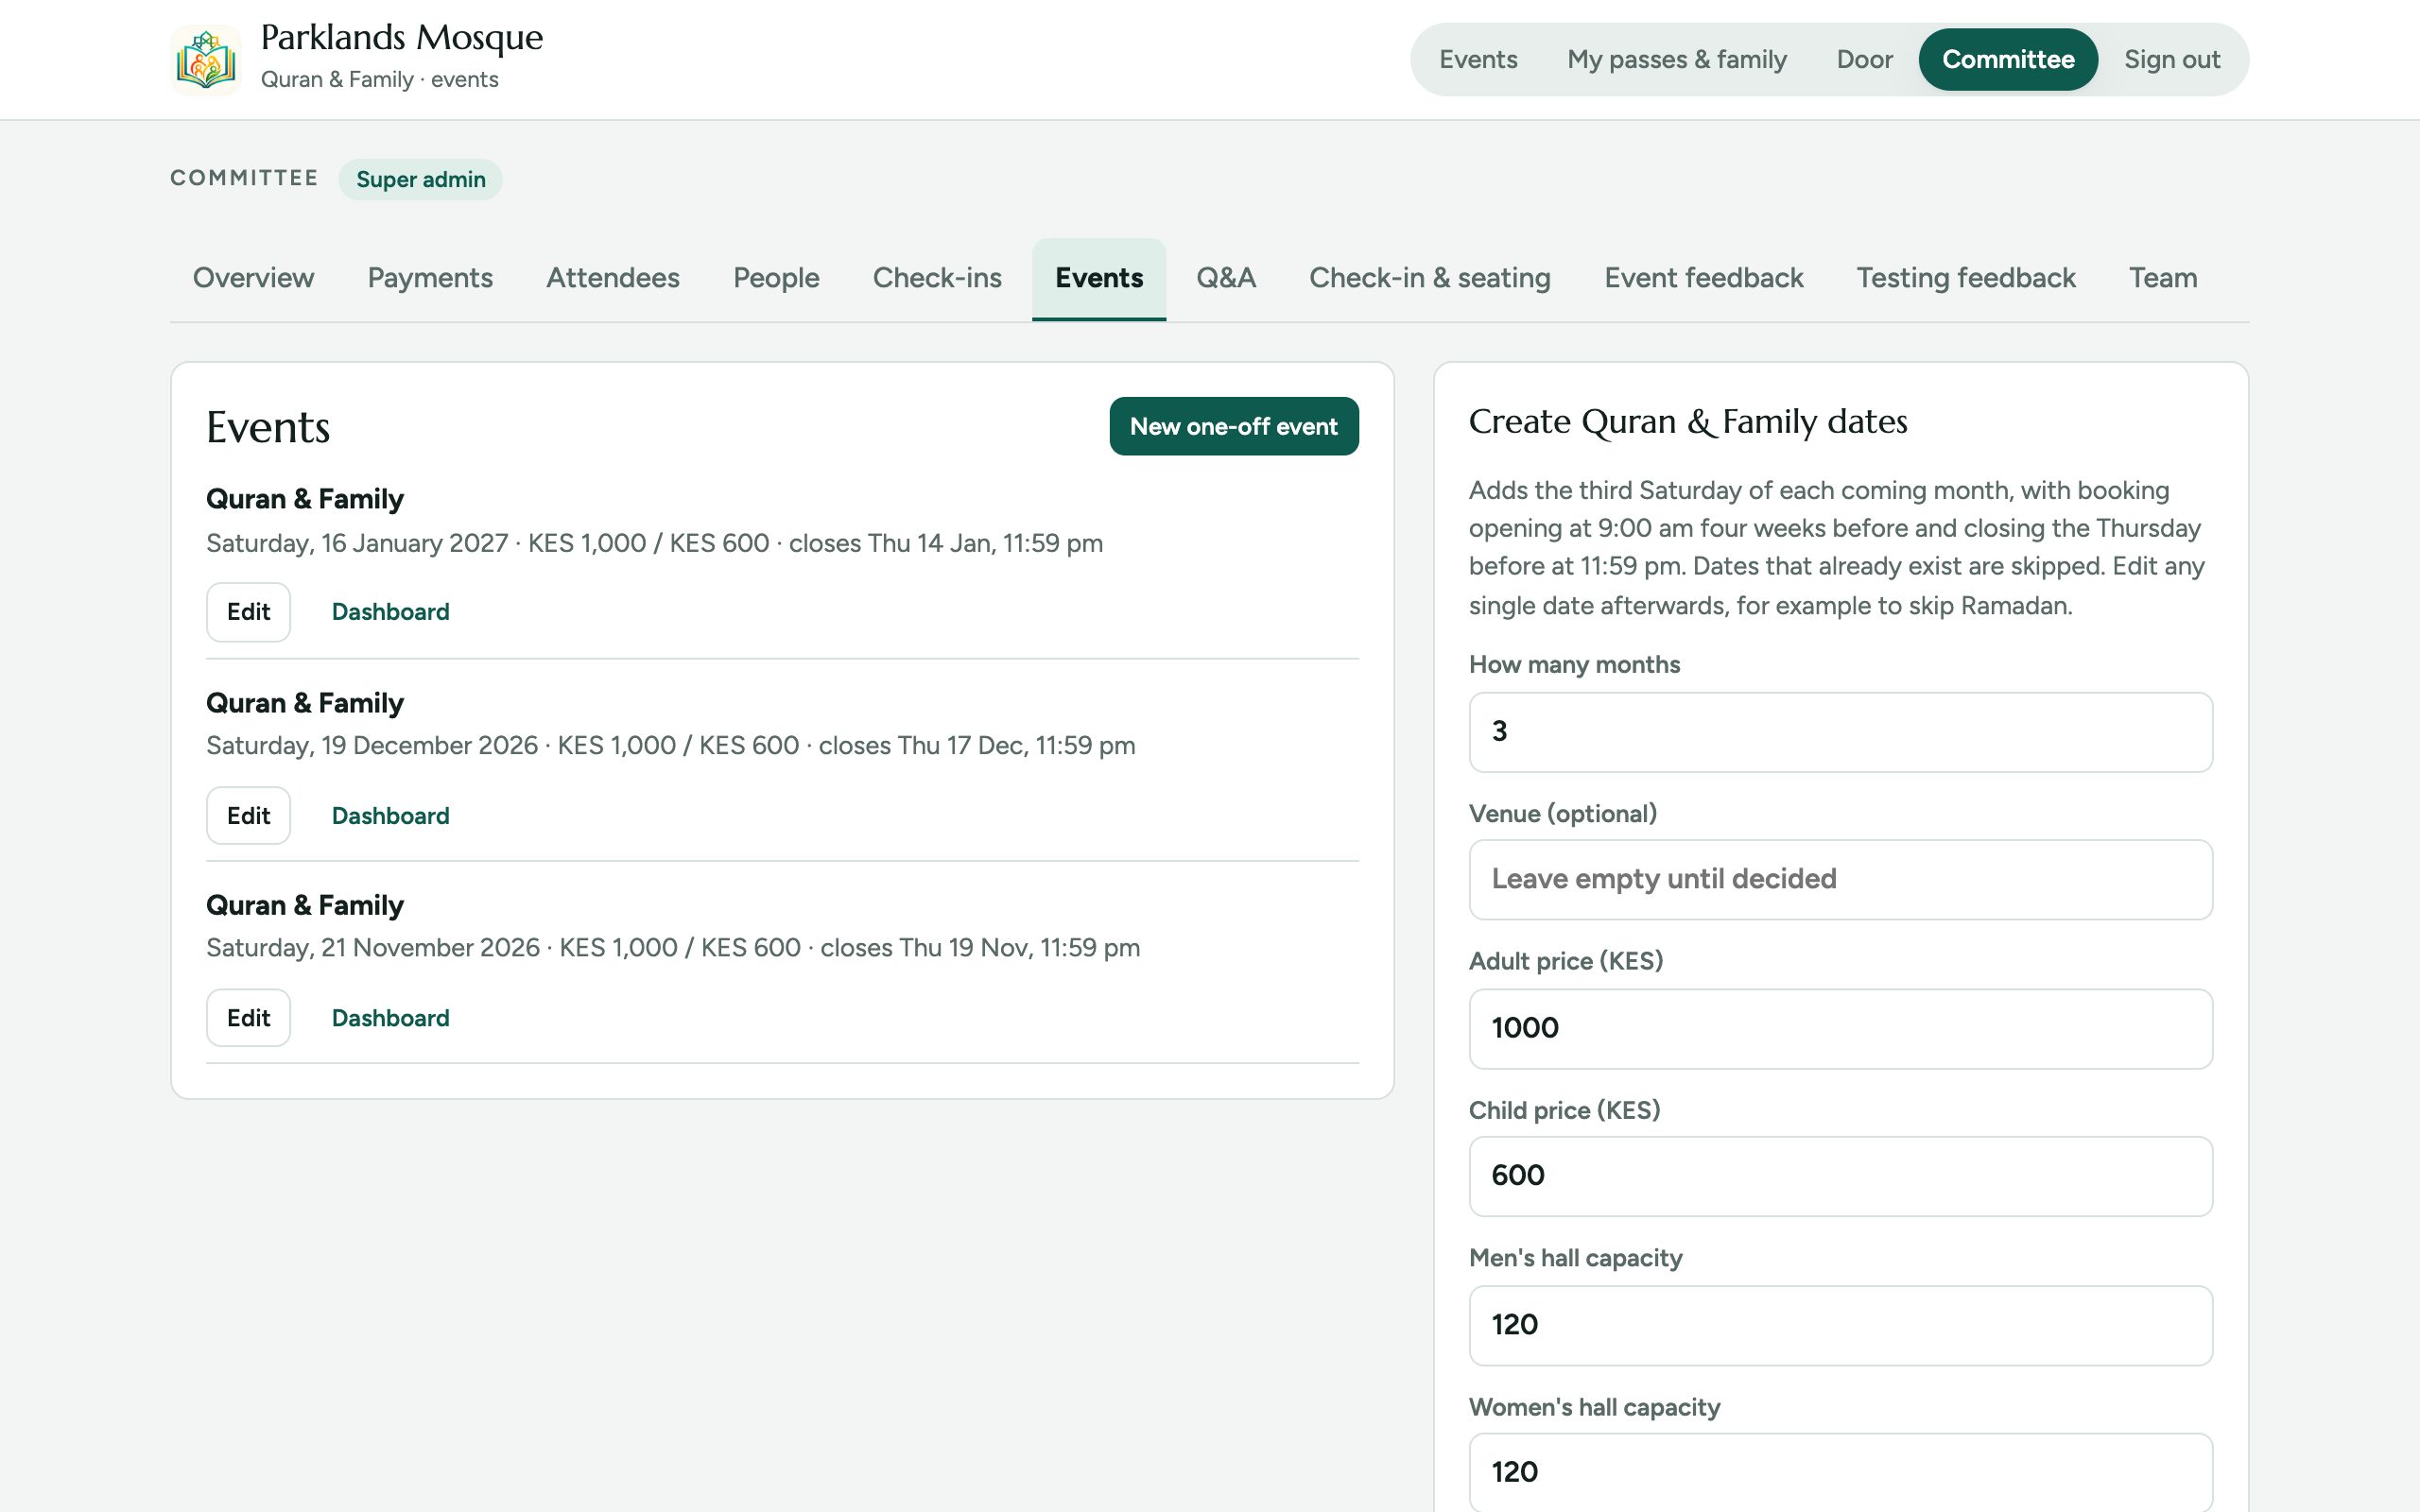Open Dashboard for 19 December 2026 event

click(390, 816)
